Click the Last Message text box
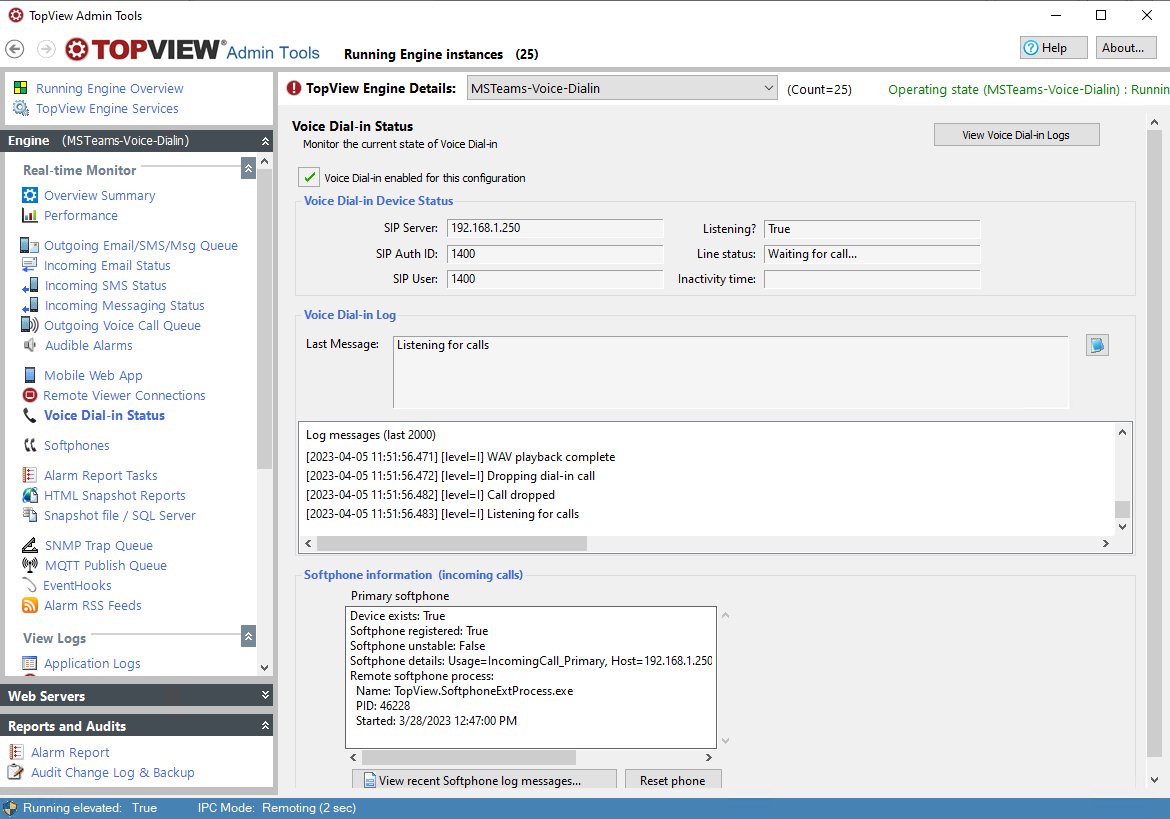 (731, 372)
